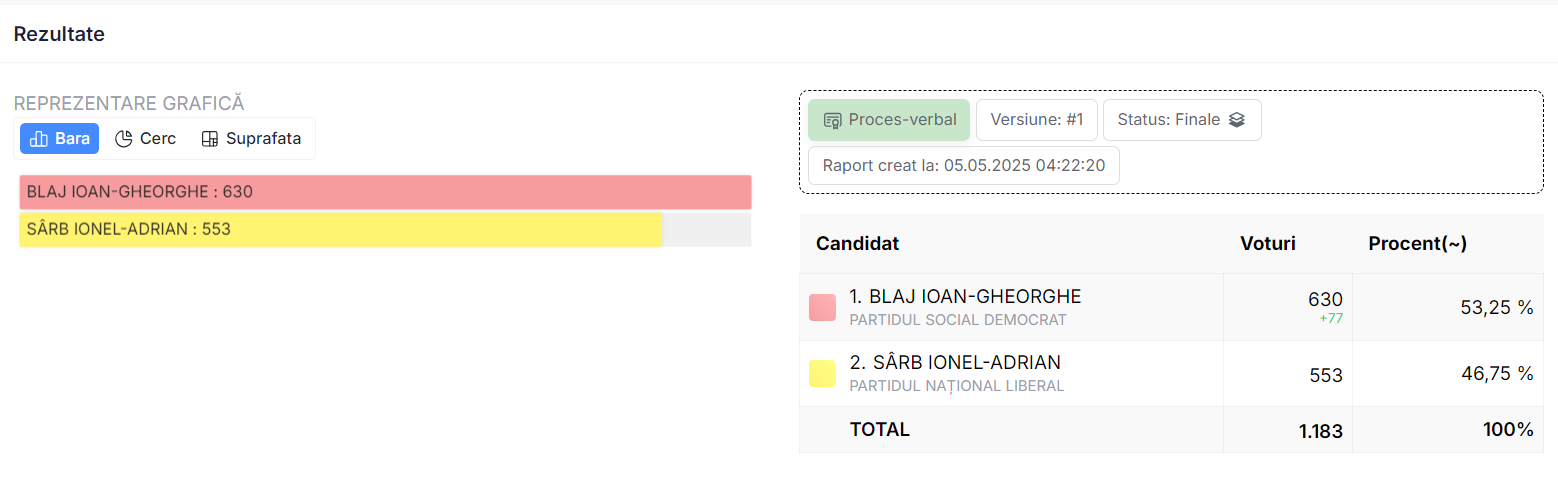
Task: Click the Versiune: #1 badge
Action: [1037, 120]
